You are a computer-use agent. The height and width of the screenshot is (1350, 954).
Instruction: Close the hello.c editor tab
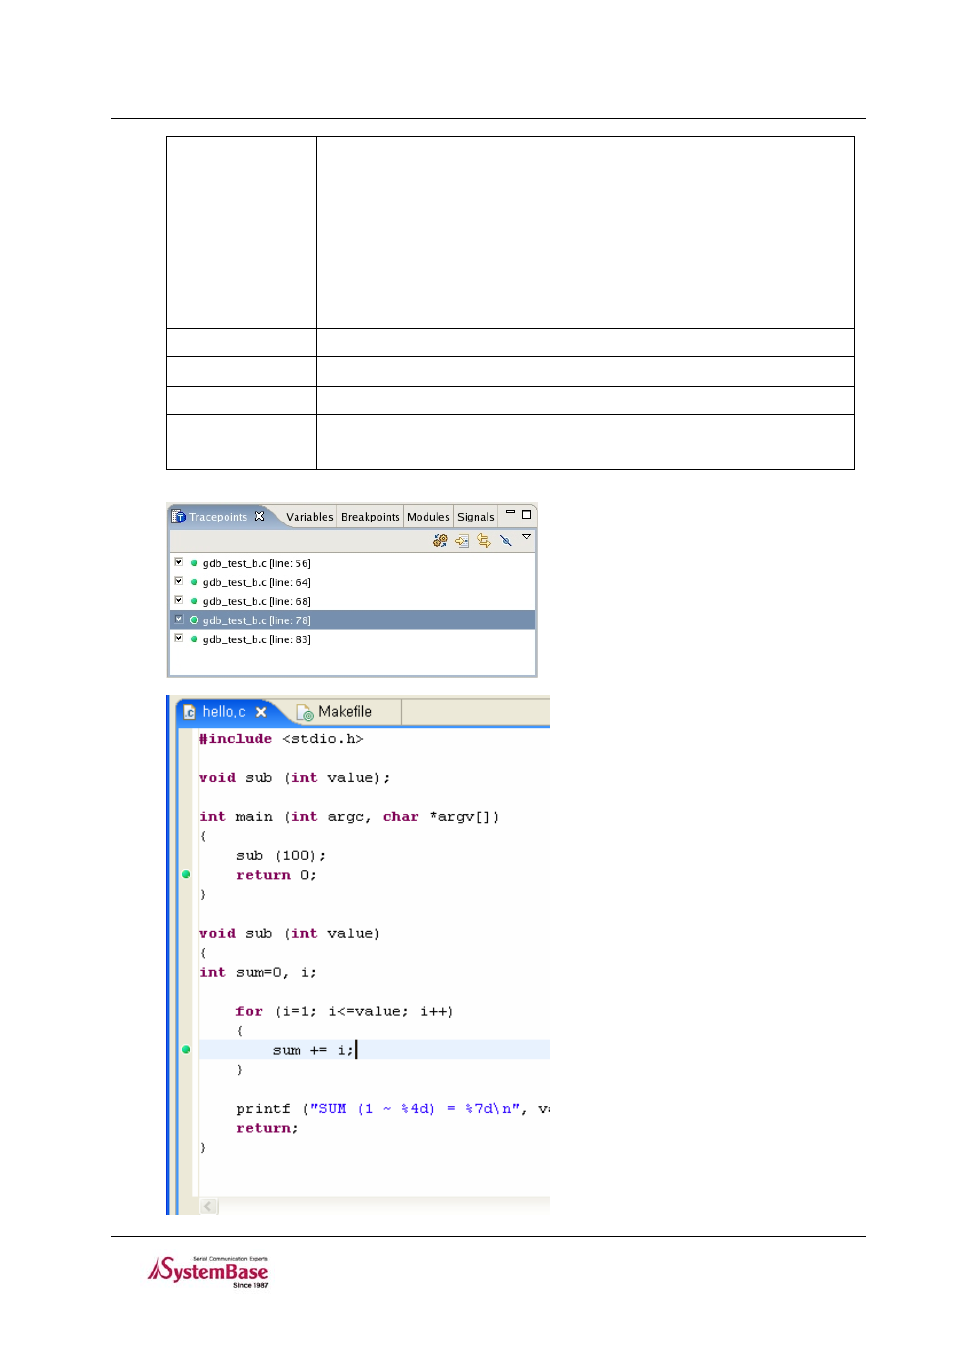261,712
